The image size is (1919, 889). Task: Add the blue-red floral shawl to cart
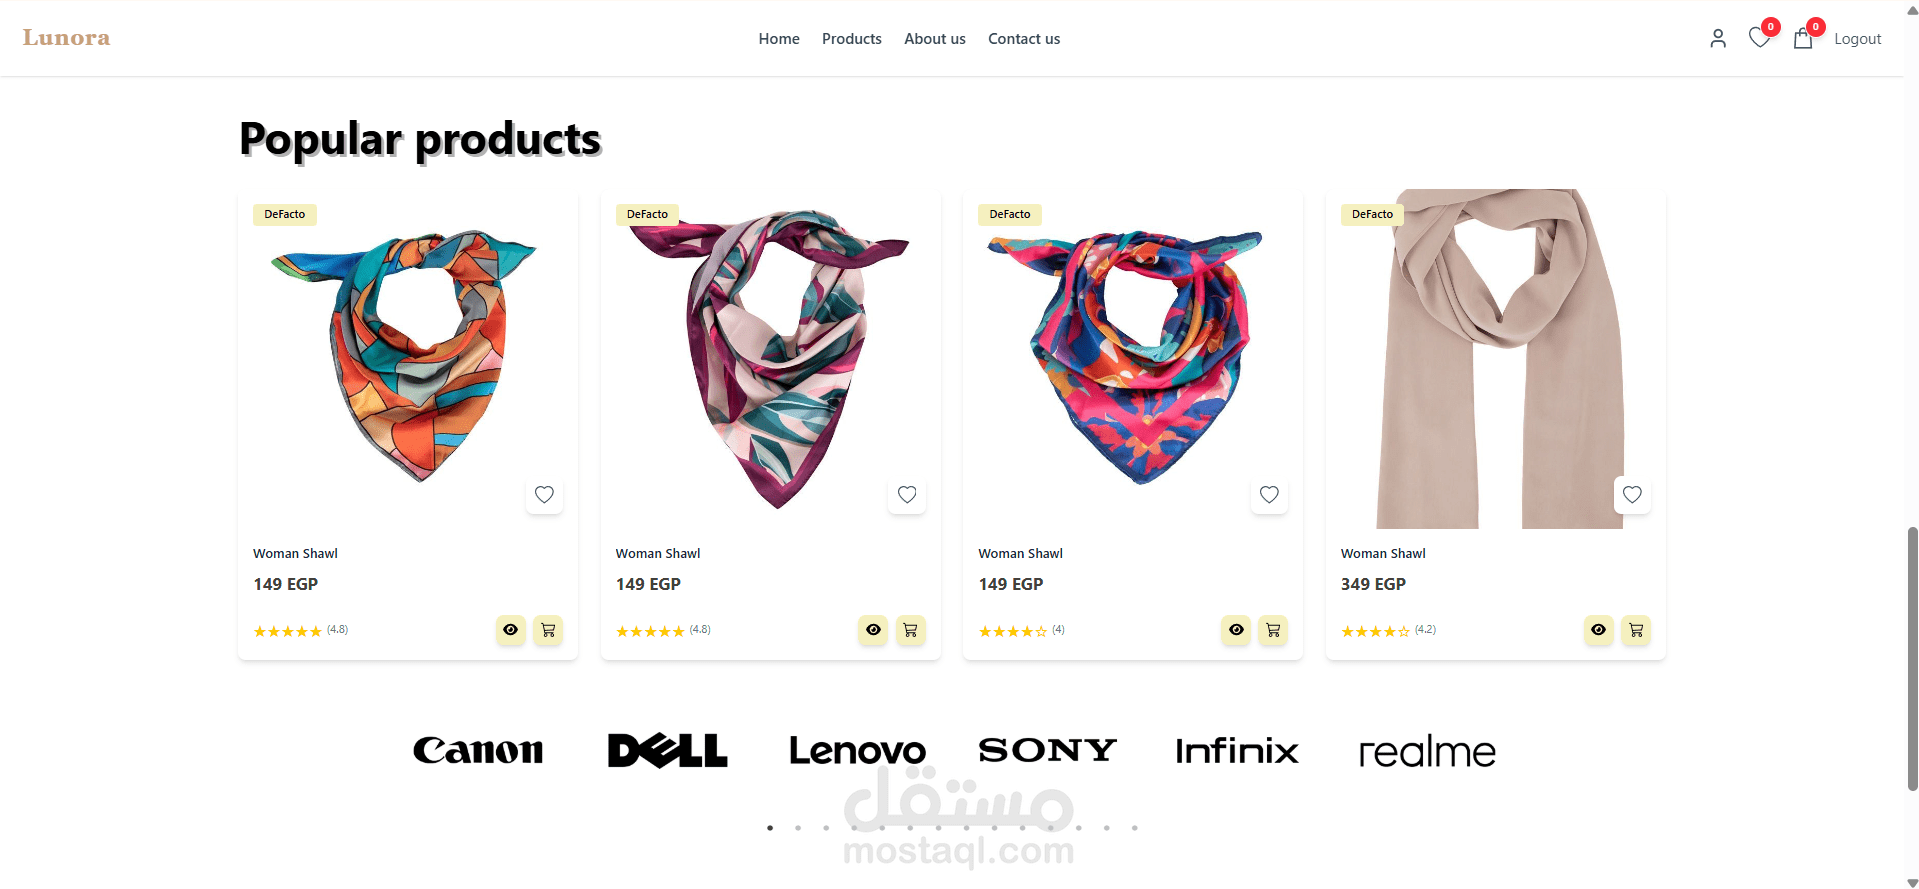(1273, 630)
